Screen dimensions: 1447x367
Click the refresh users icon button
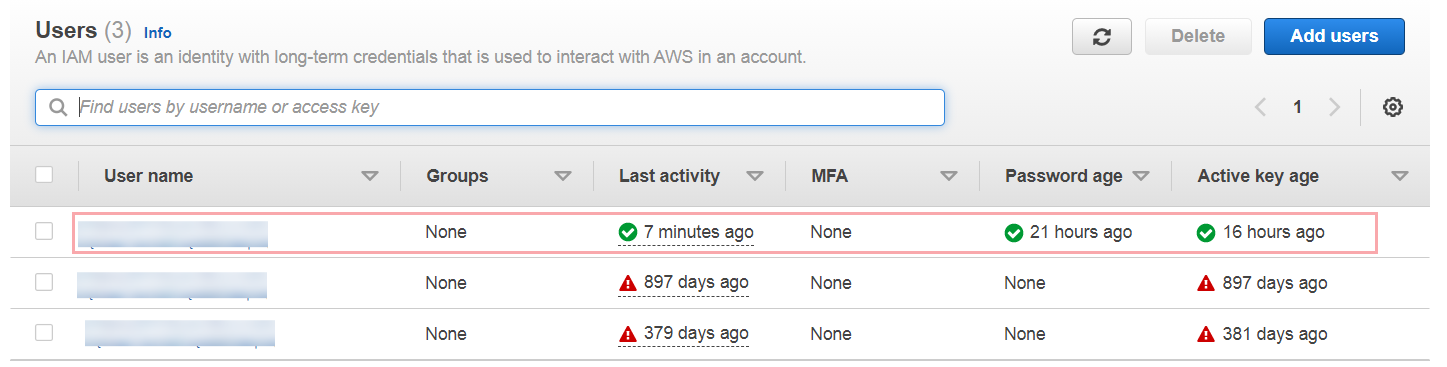click(x=1101, y=36)
